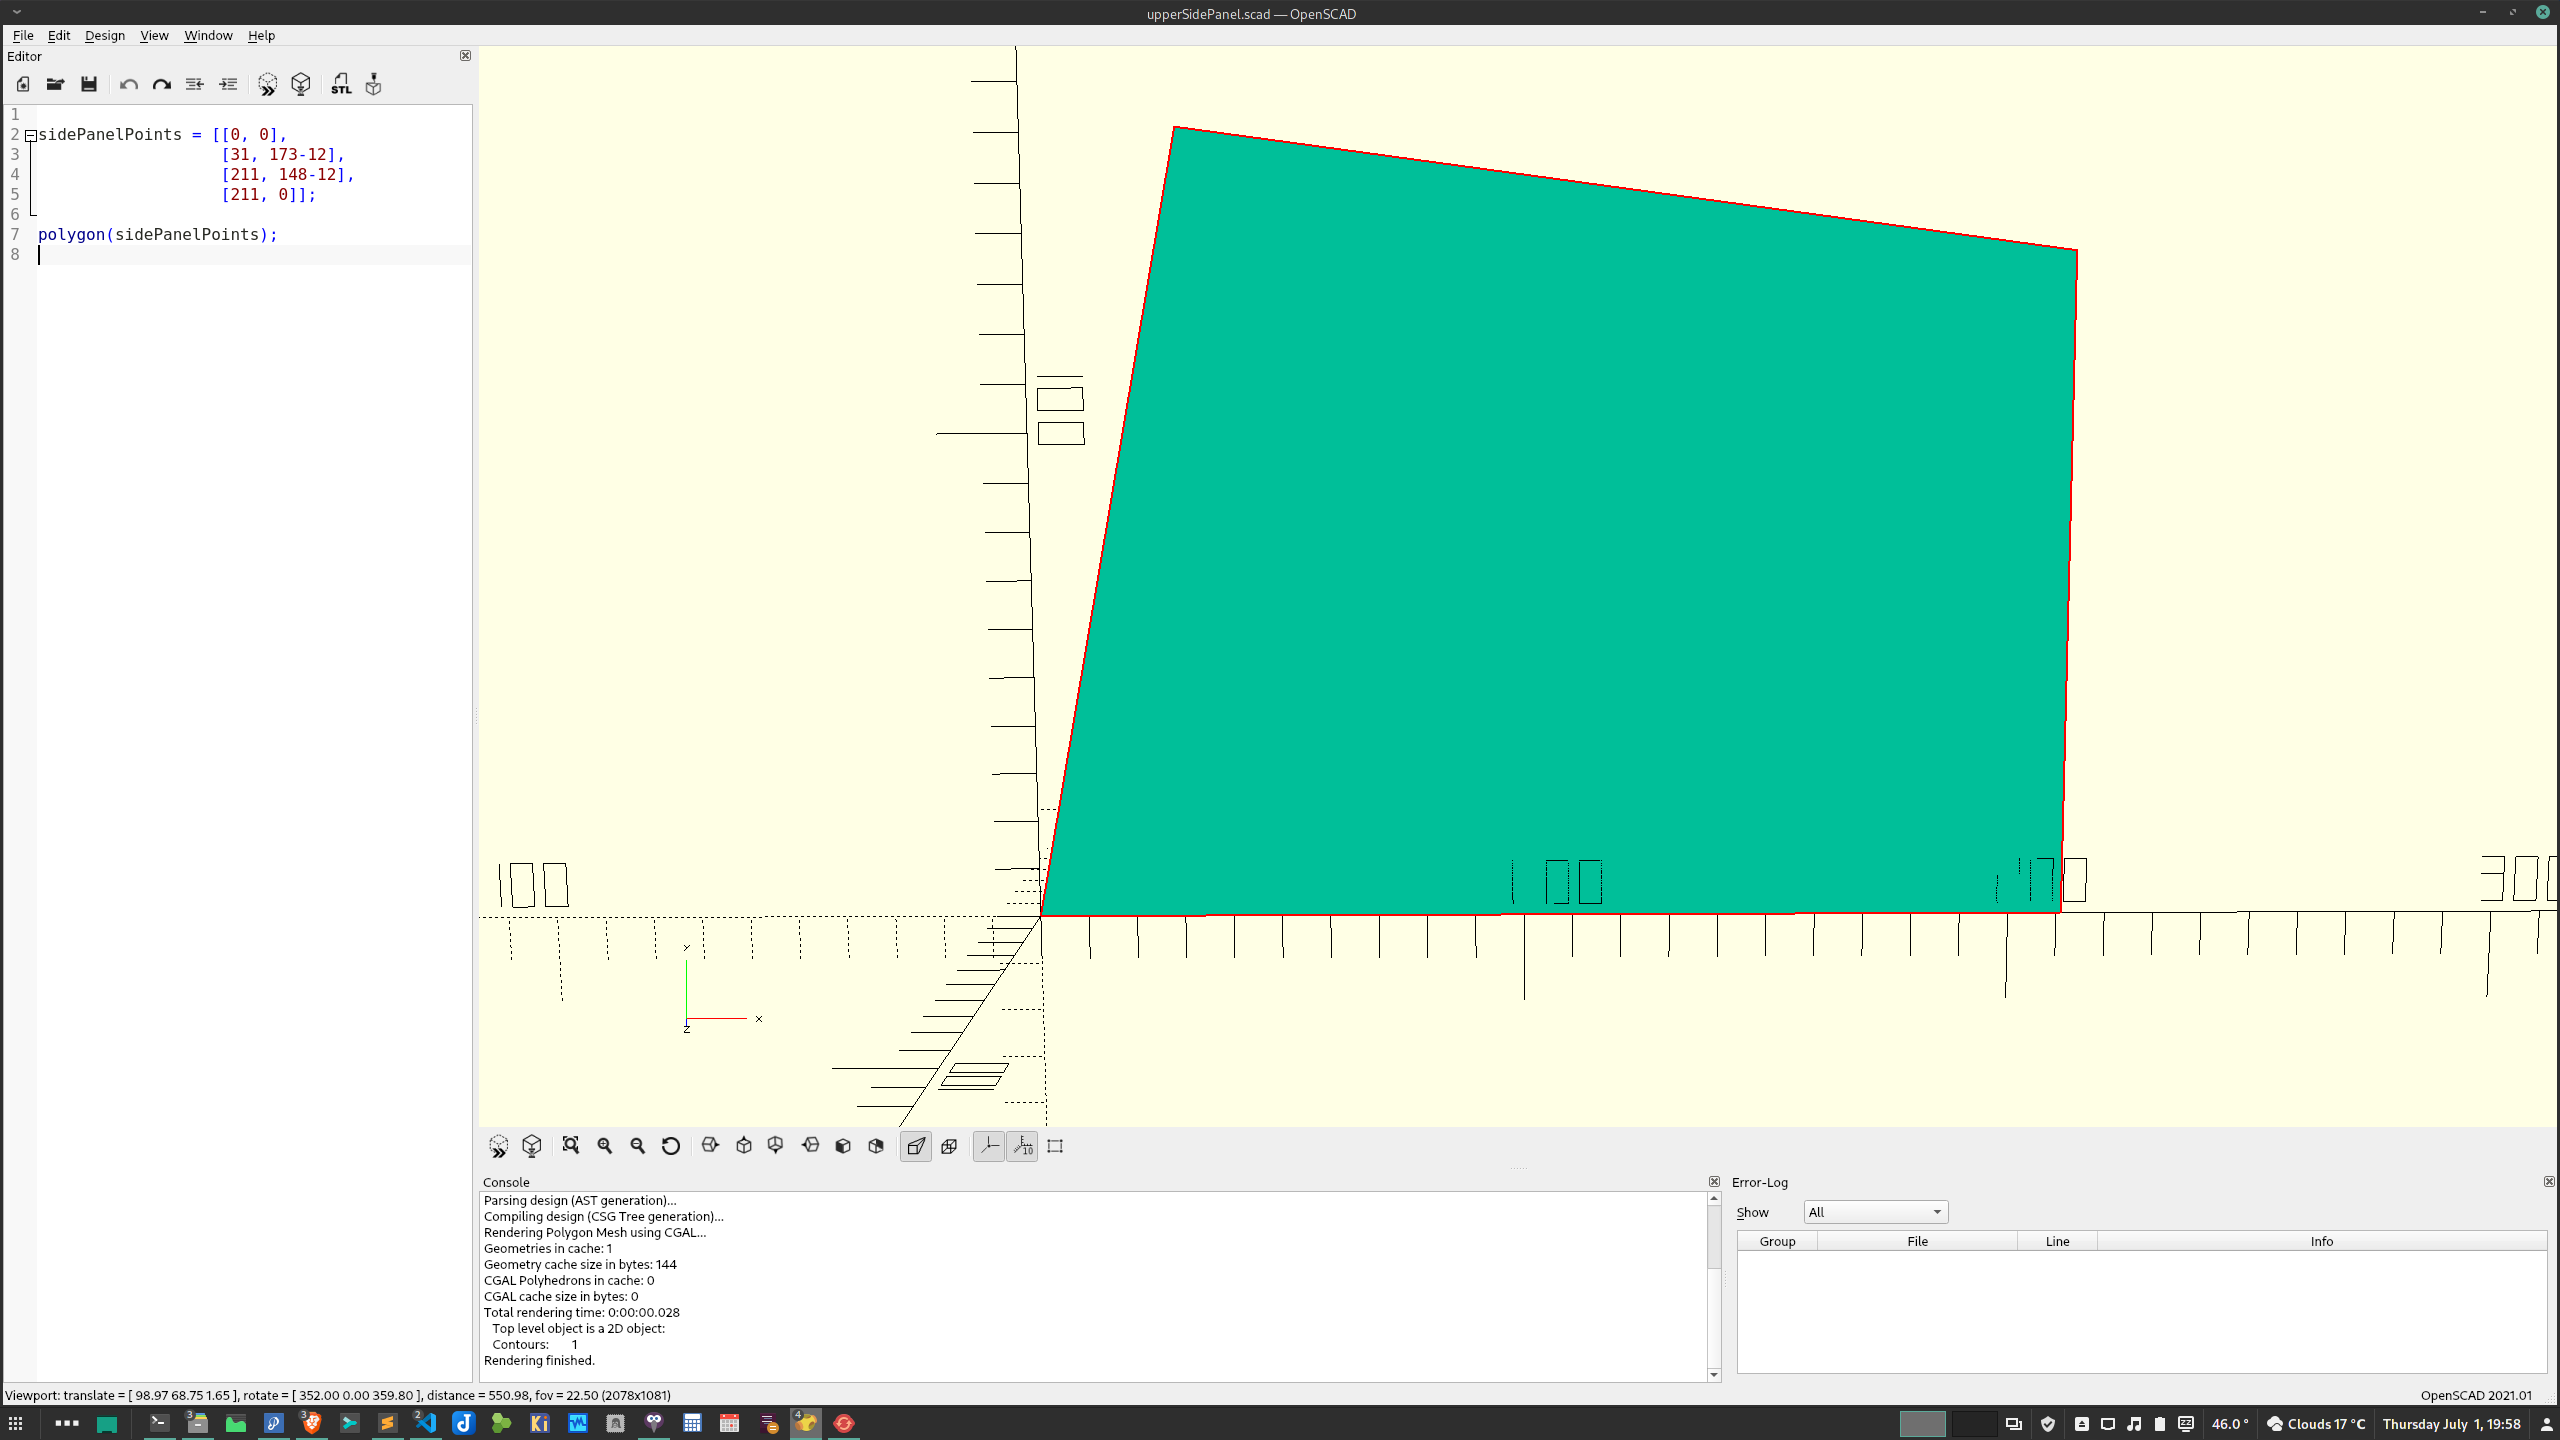Click the File column header in Error-Log

pyautogui.click(x=1917, y=1241)
